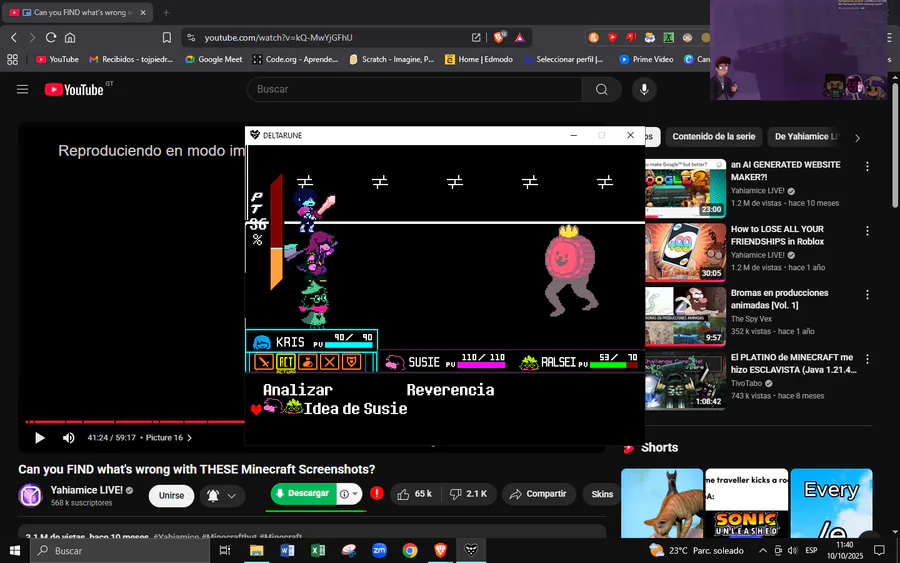900x563 pixels.
Task: Open the Brave Shields lion icon
Action: (499, 37)
